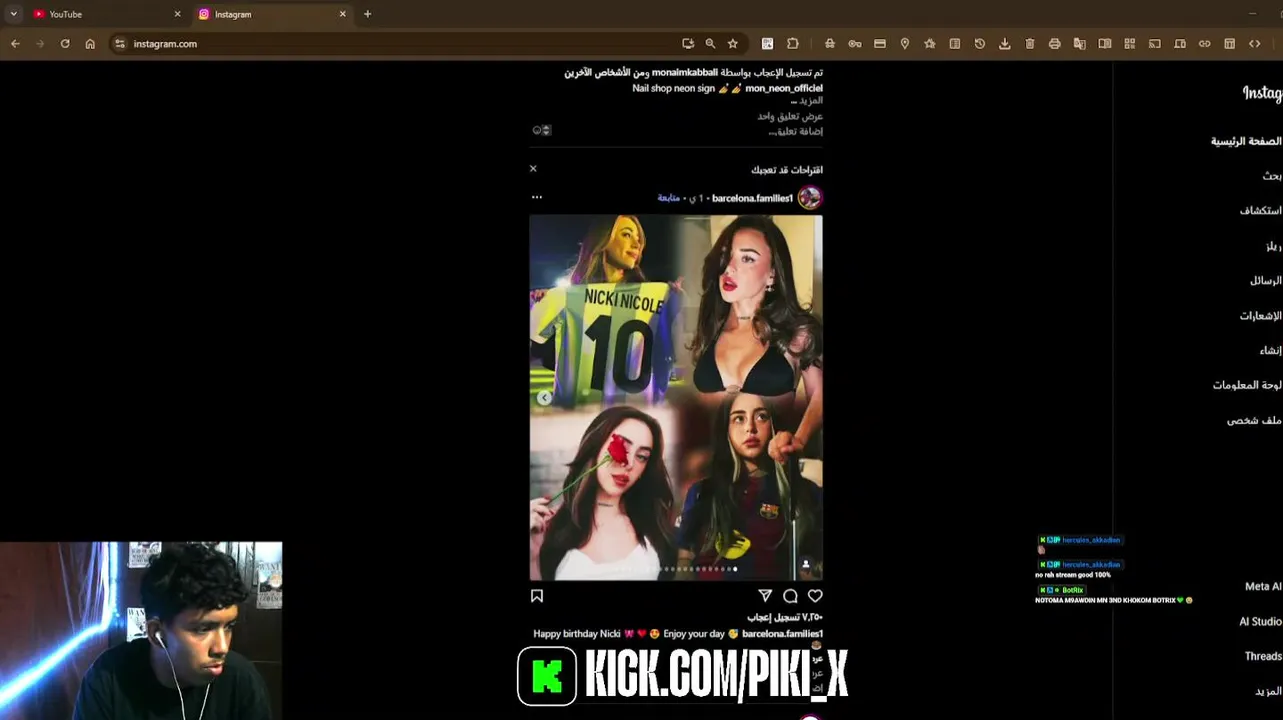Open cast toolbar icon
The height and width of the screenshot is (720, 1283).
tap(1155, 44)
